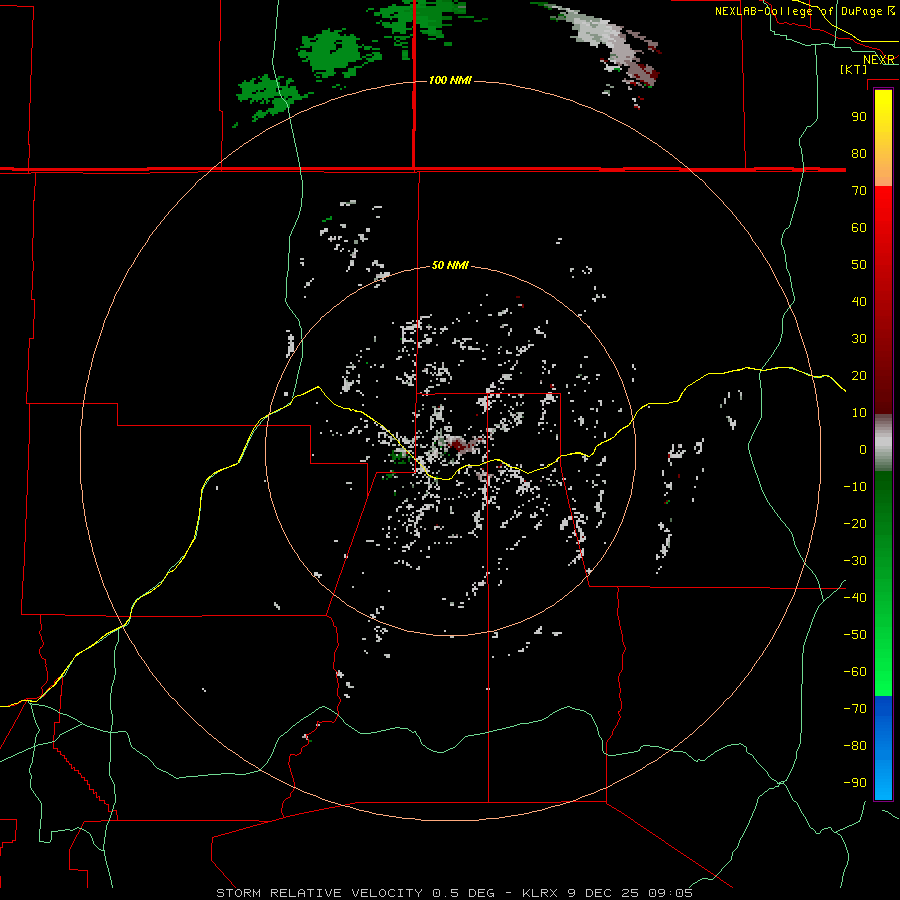Click the storm relative velocity footer caption
The width and height of the screenshot is (900, 900).
pos(454,893)
